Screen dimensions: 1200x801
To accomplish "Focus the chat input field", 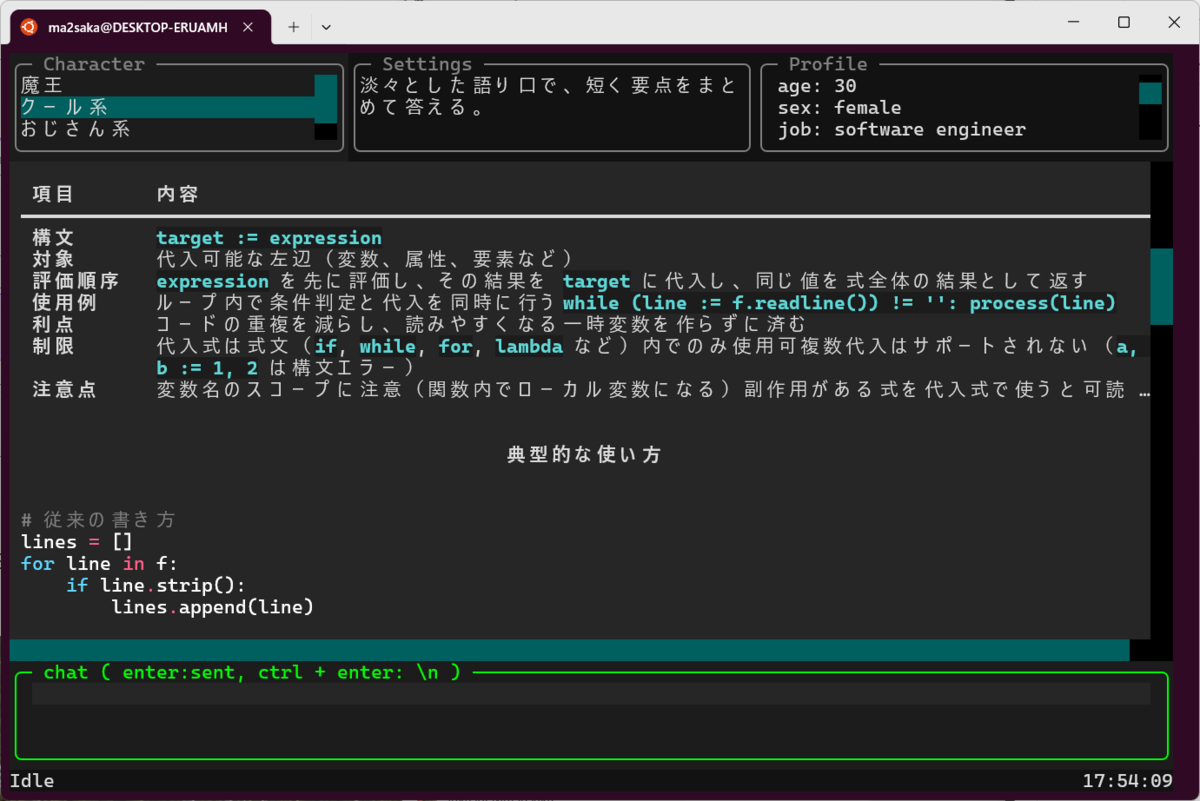I will coord(591,694).
